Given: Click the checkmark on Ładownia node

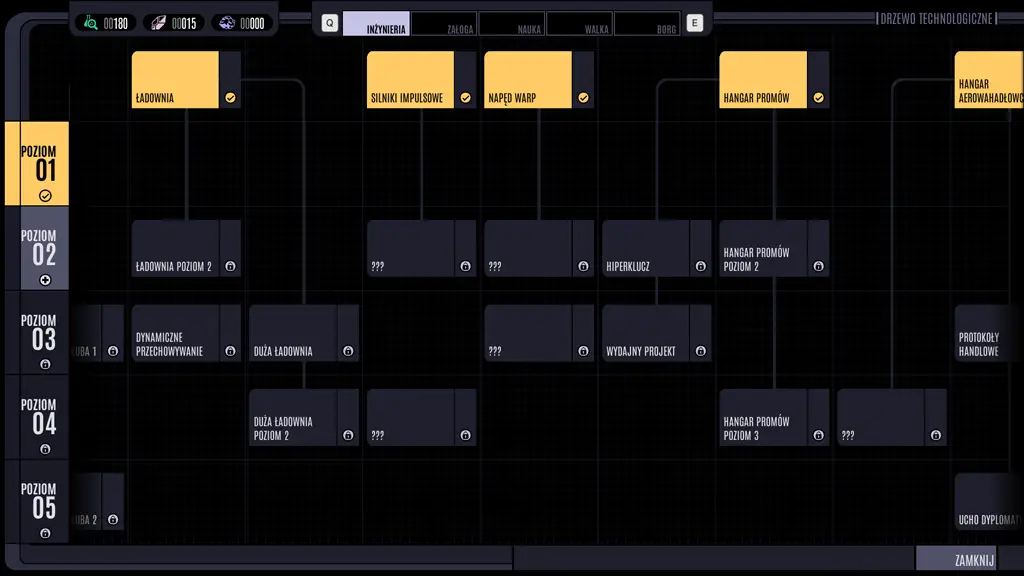Looking at the screenshot, I should 231,98.
